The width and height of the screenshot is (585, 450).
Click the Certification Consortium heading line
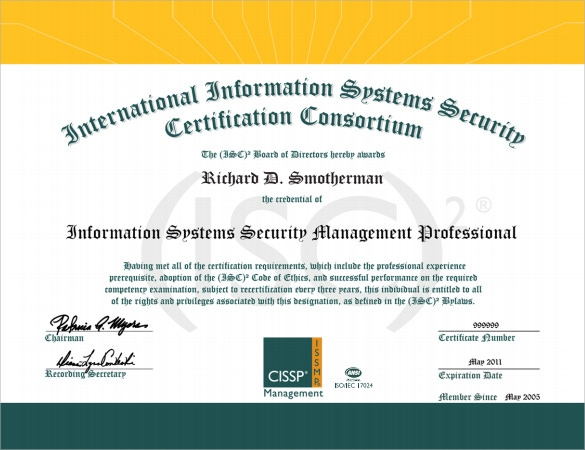tap(294, 122)
